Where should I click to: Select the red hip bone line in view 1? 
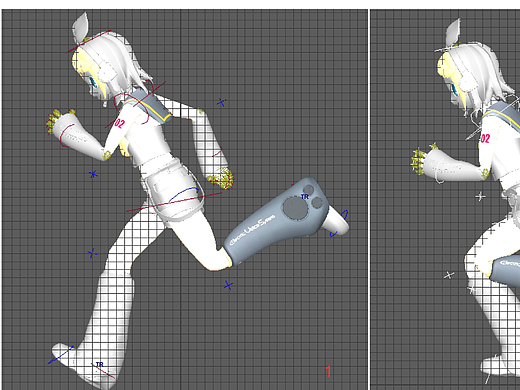[x=174, y=202]
